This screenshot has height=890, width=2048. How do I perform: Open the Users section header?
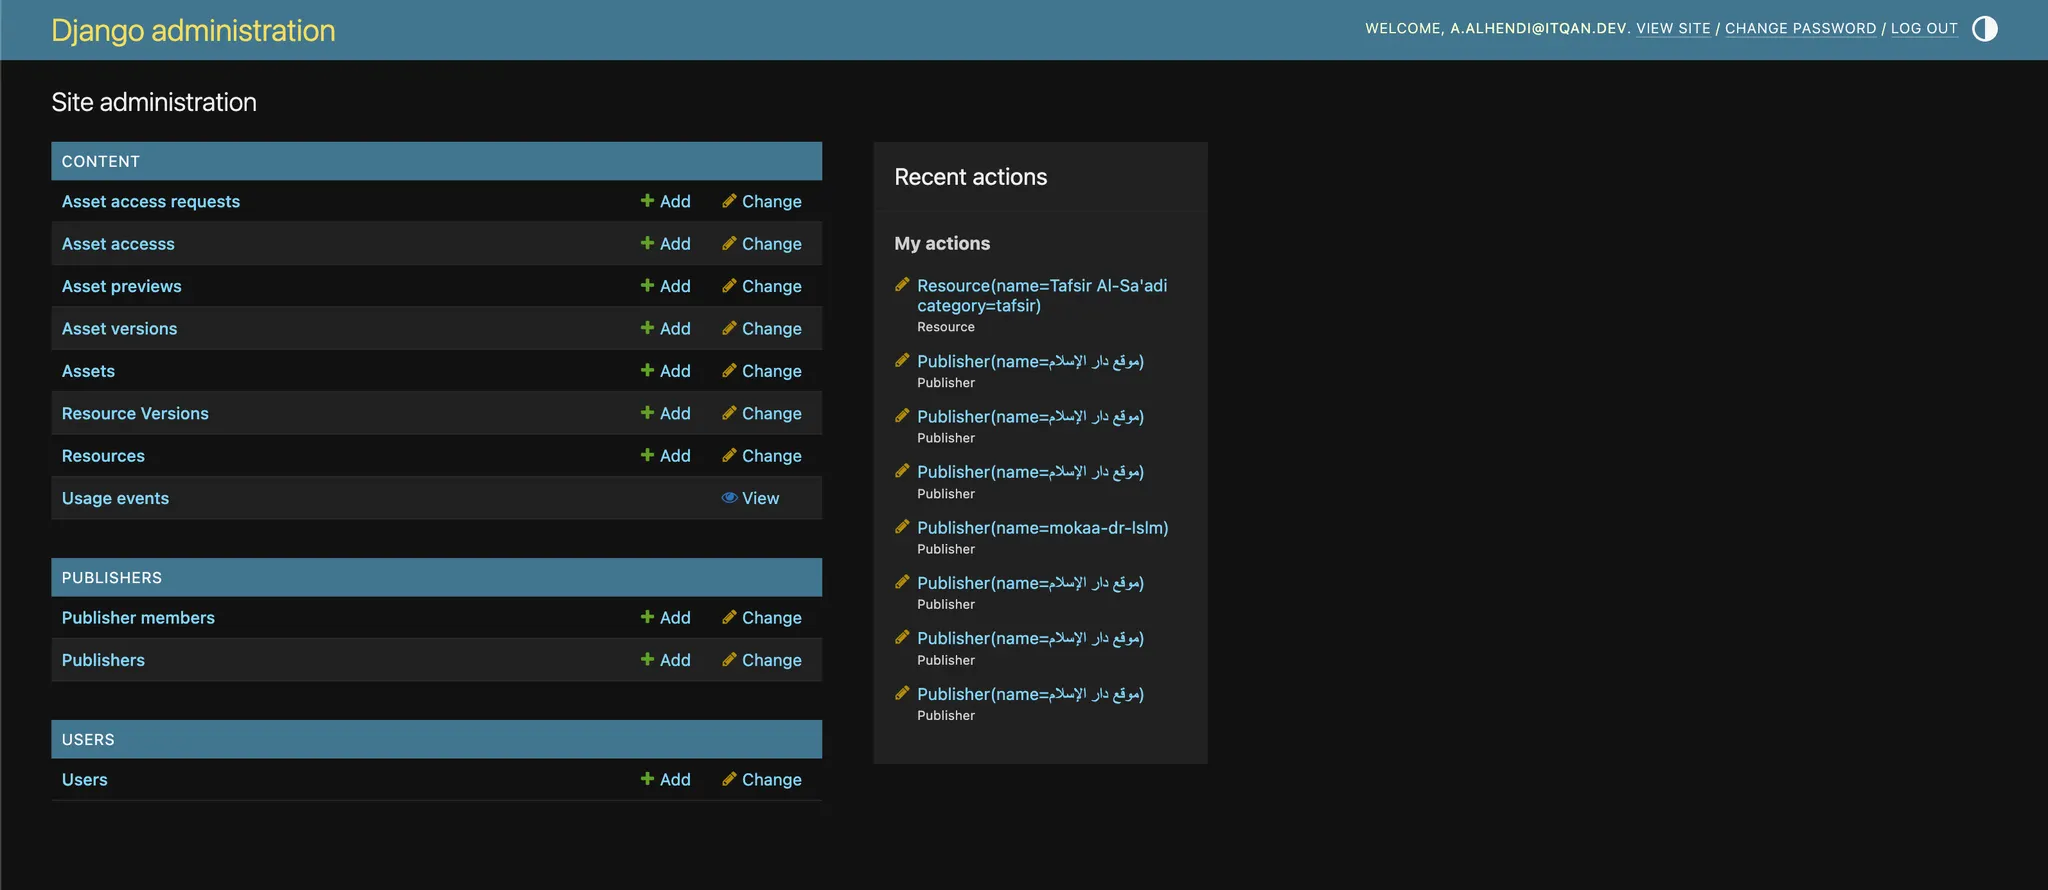point(88,740)
